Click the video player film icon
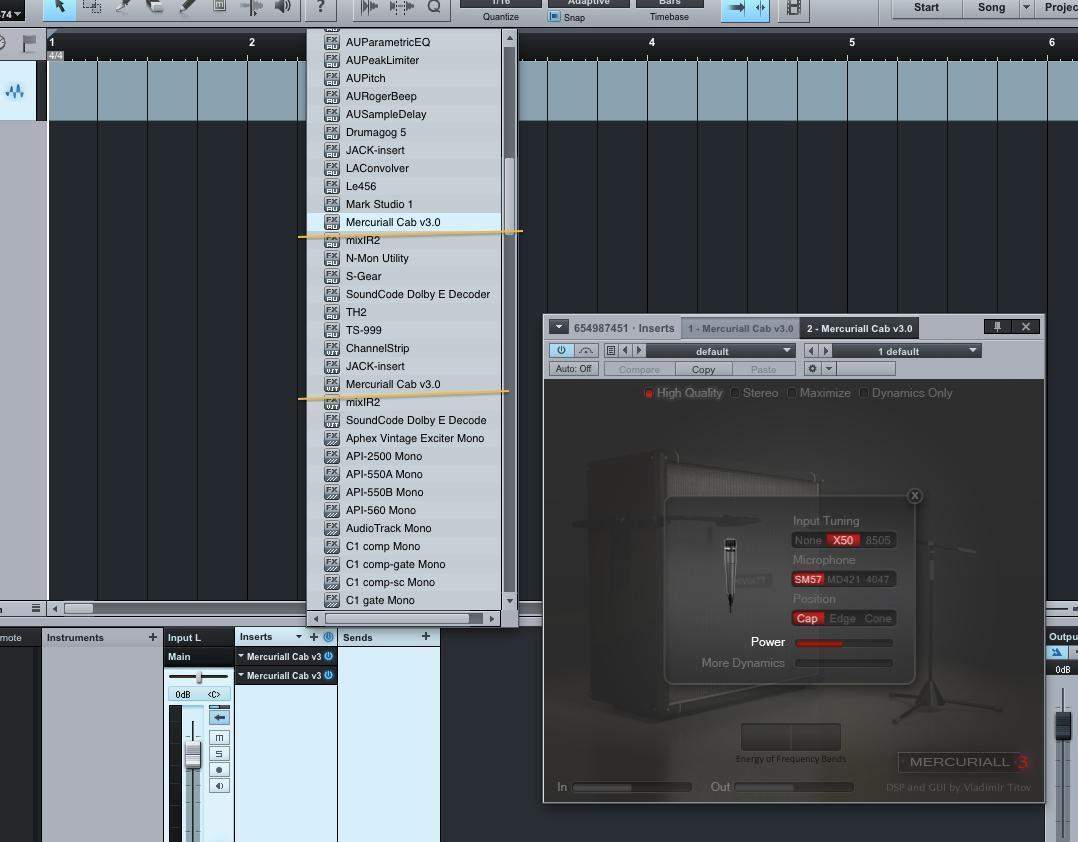This screenshot has width=1078, height=842. tap(794, 8)
